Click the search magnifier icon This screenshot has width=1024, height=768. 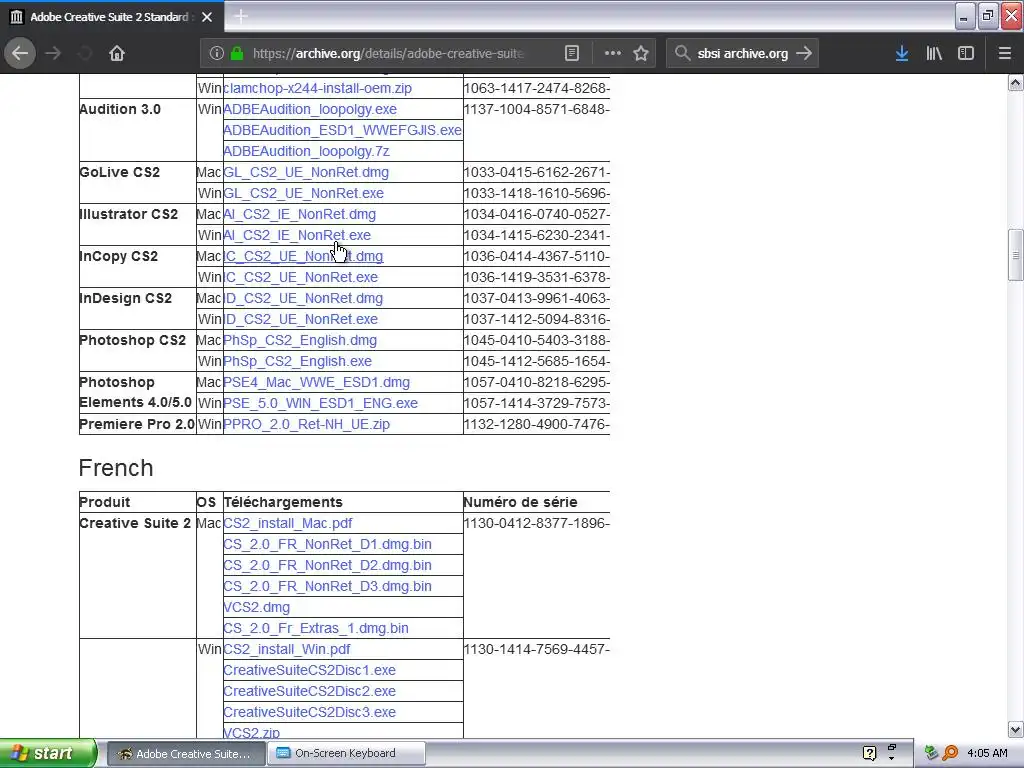[x=682, y=53]
